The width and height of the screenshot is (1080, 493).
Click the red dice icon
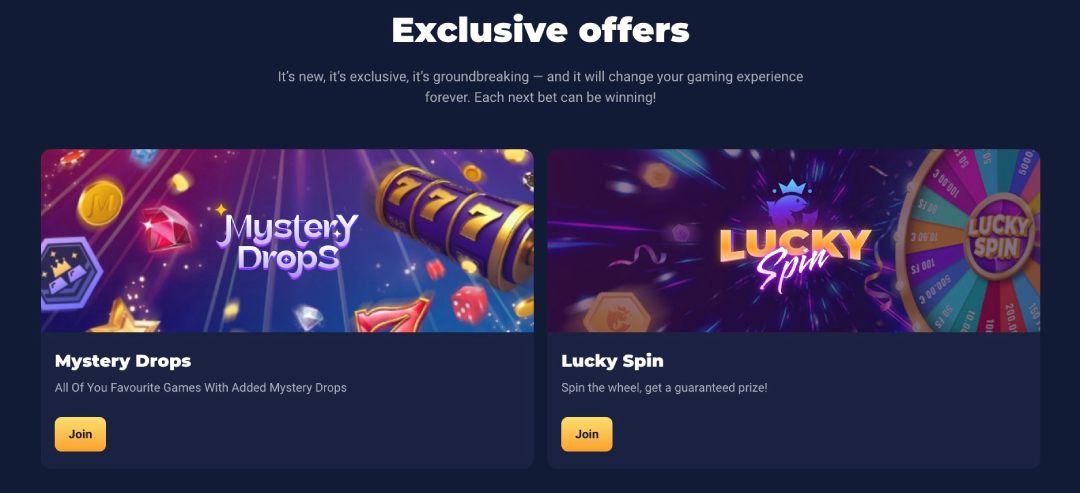(x=469, y=304)
